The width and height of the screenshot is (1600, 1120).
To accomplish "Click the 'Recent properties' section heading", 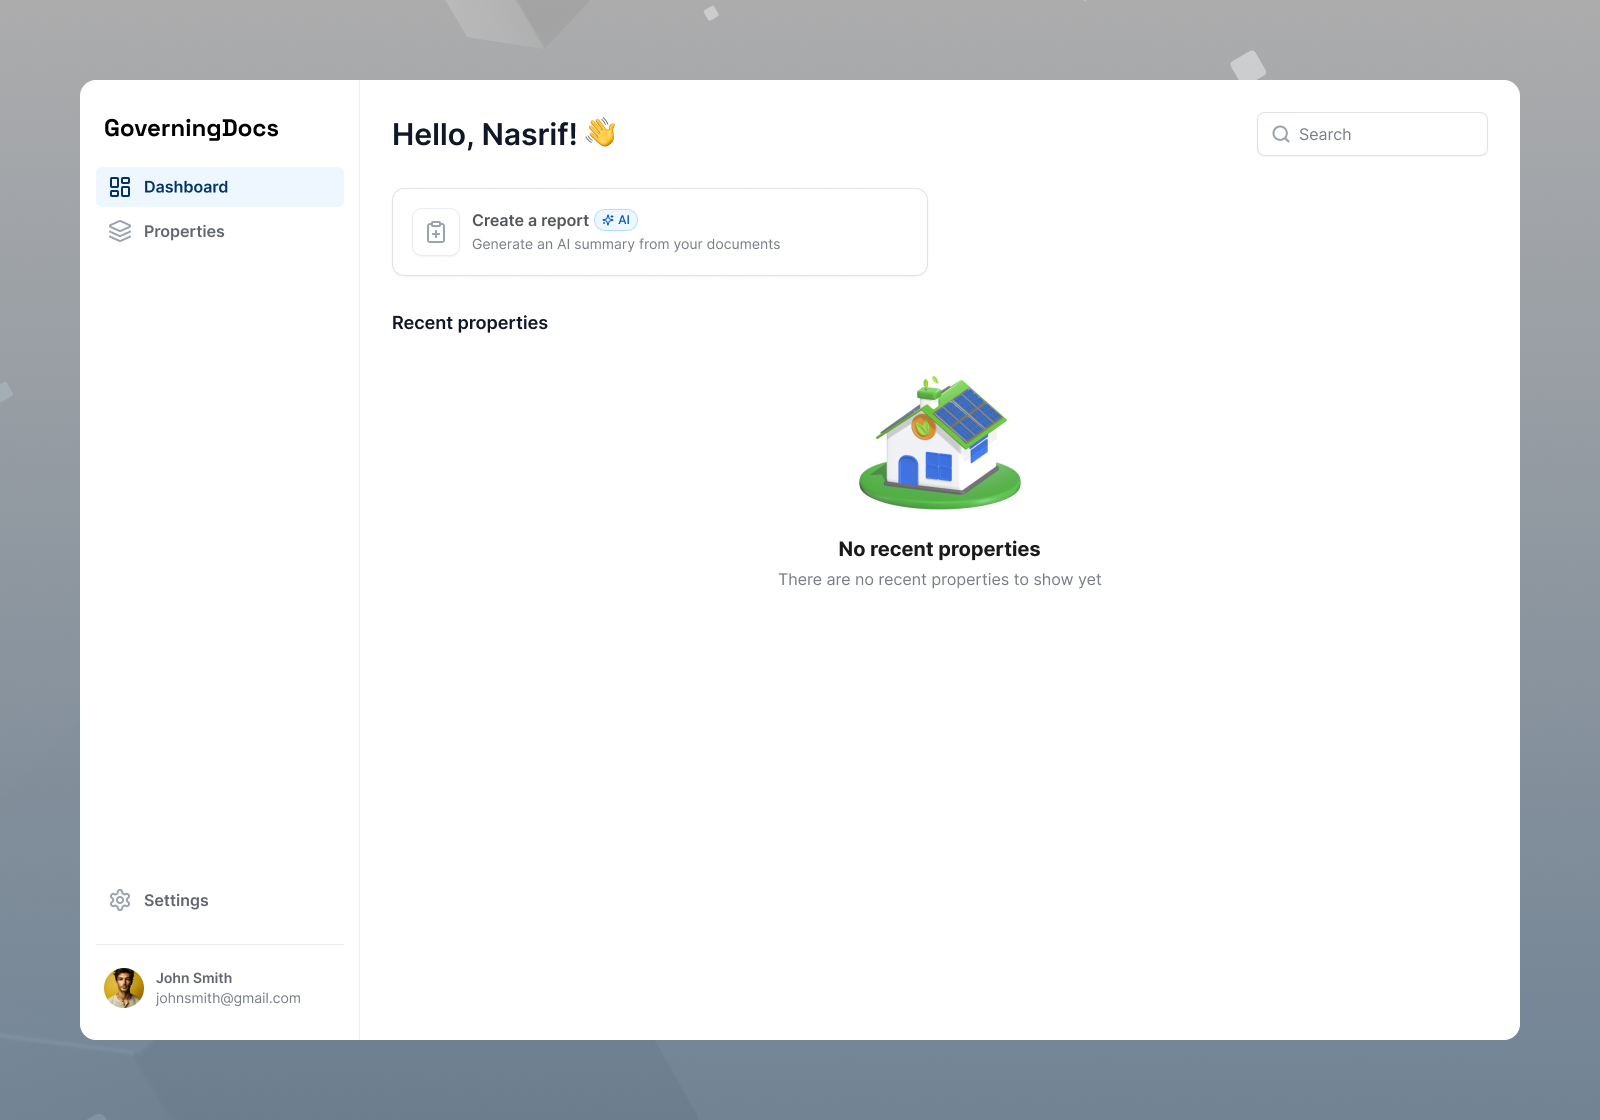I will tap(470, 323).
